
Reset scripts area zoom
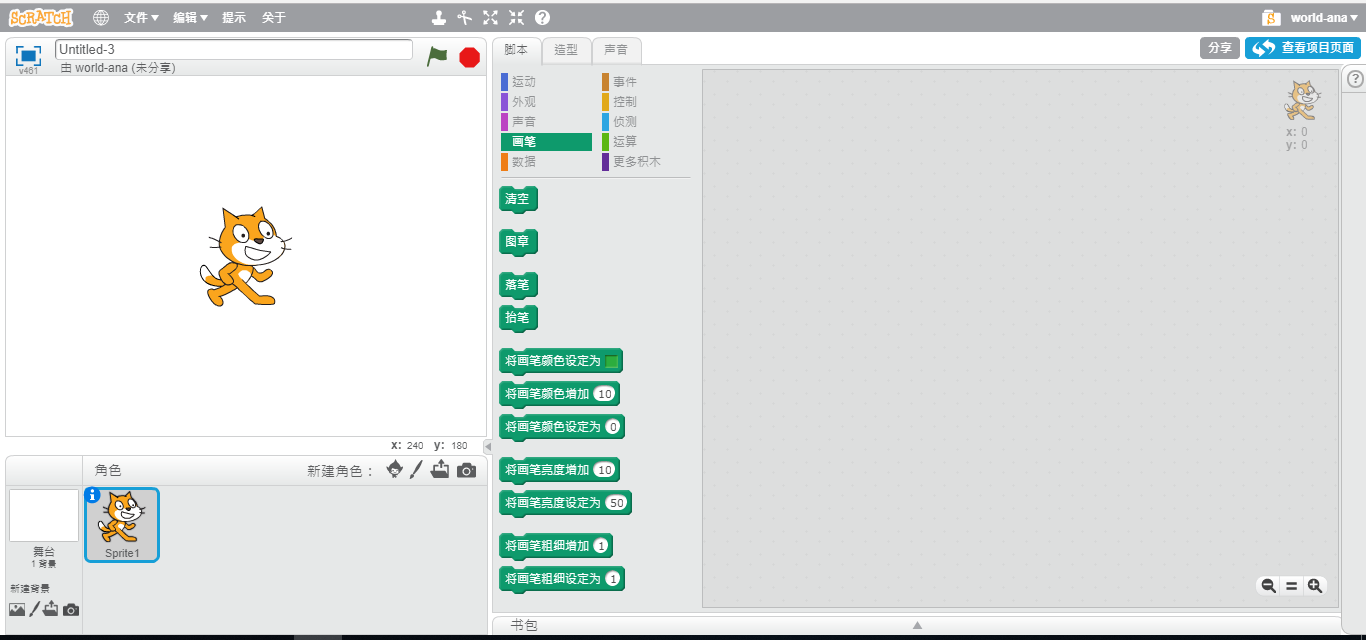click(1291, 586)
